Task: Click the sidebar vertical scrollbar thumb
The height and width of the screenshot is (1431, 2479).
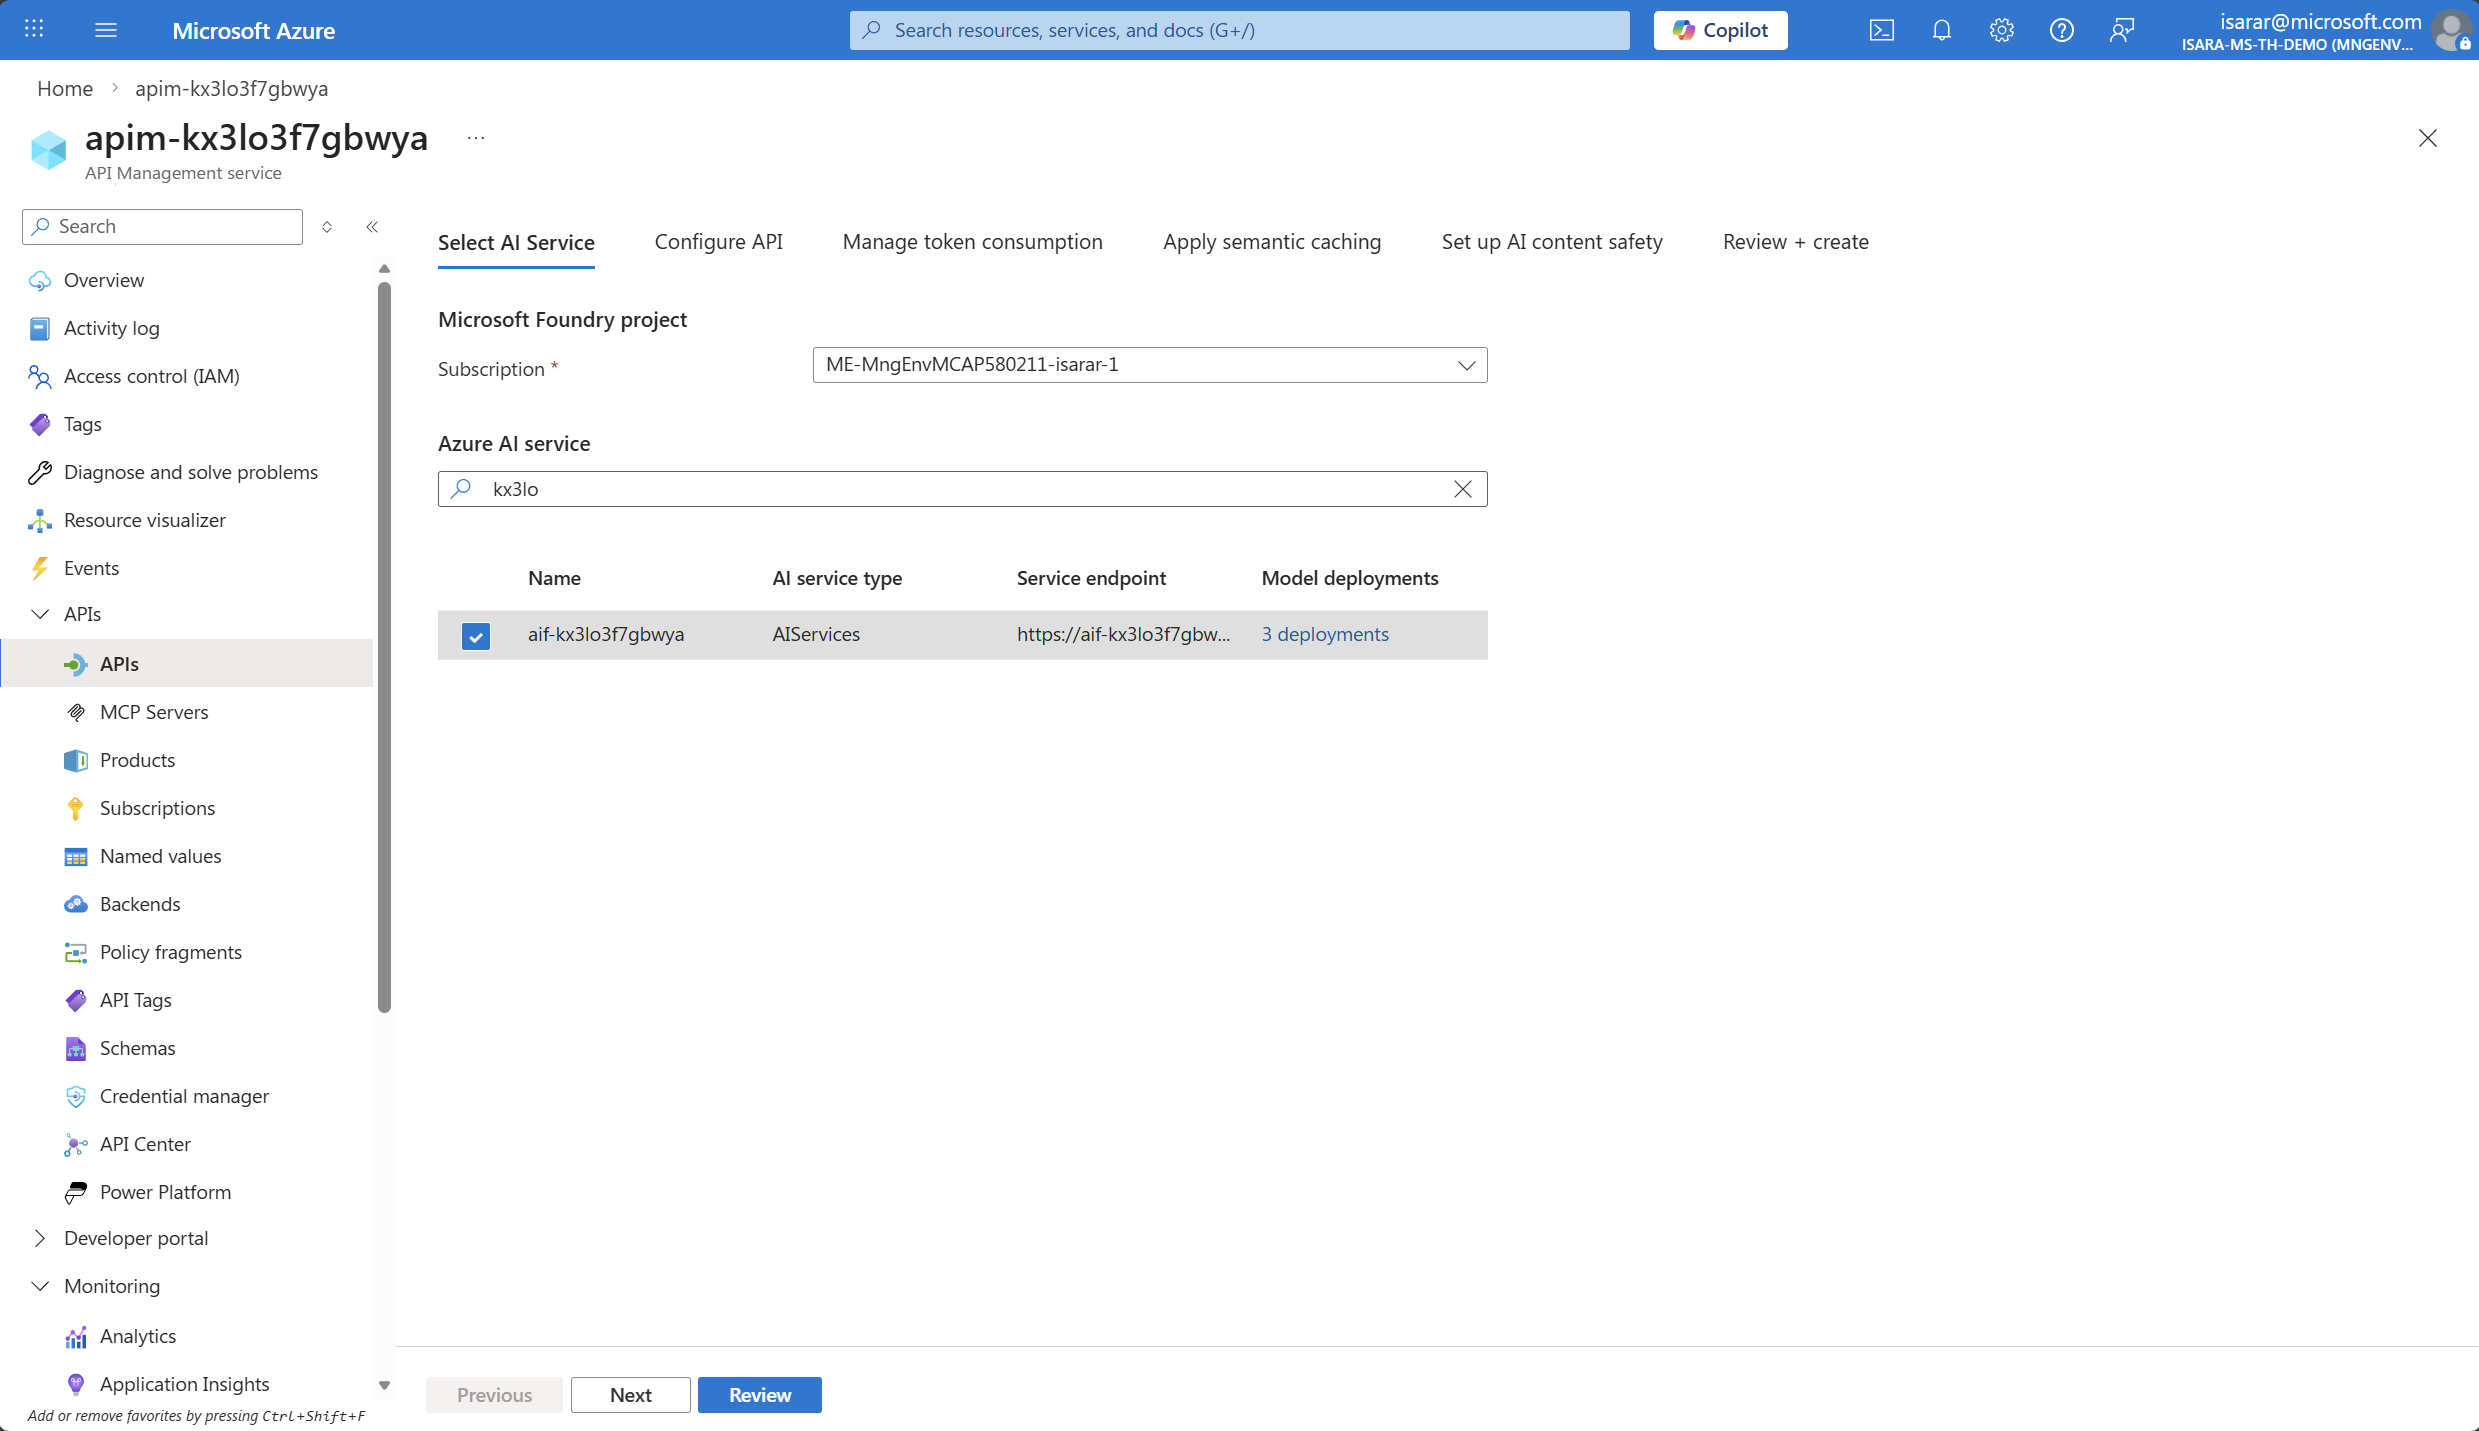Action: 384,648
